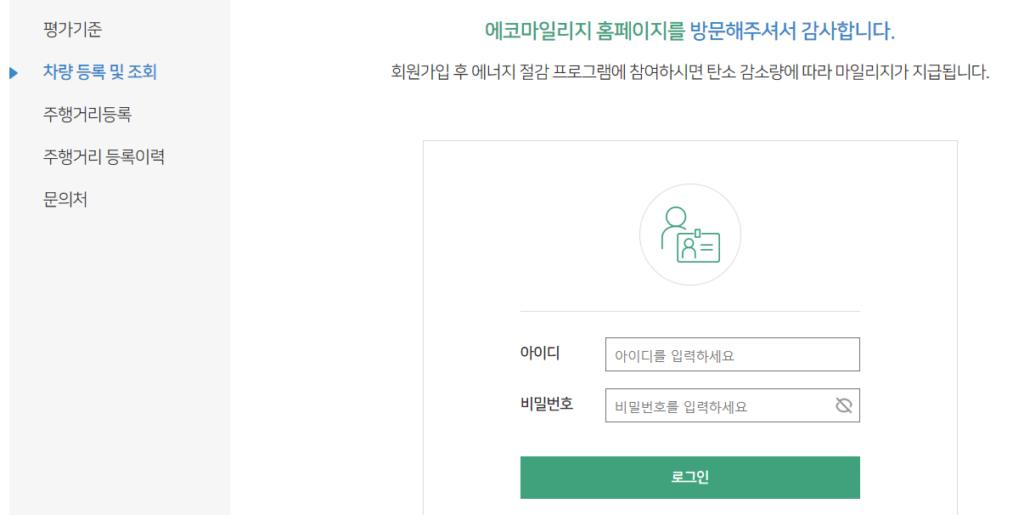Go to 주행거리등록 in the sidebar
The width and height of the screenshot is (1024, 515).
click(x=88, y=114)
